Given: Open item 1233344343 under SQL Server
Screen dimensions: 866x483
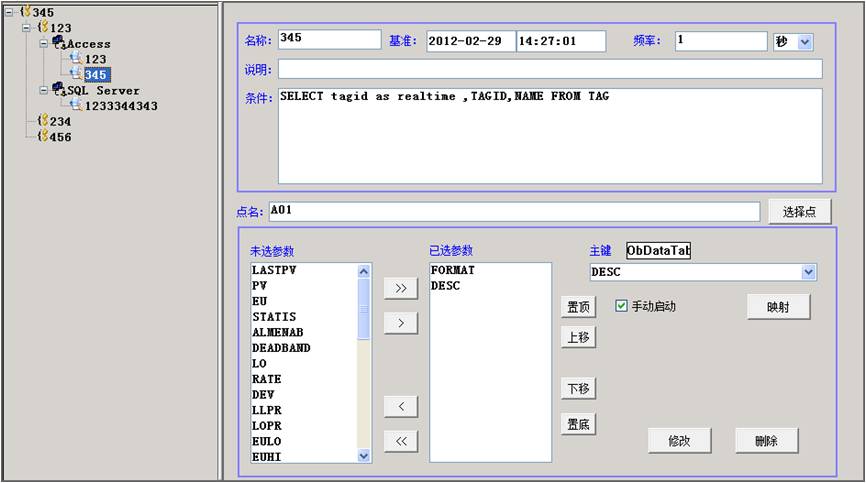Looking at the screenshot, I should pyautogui.click(x=121, y=105).
